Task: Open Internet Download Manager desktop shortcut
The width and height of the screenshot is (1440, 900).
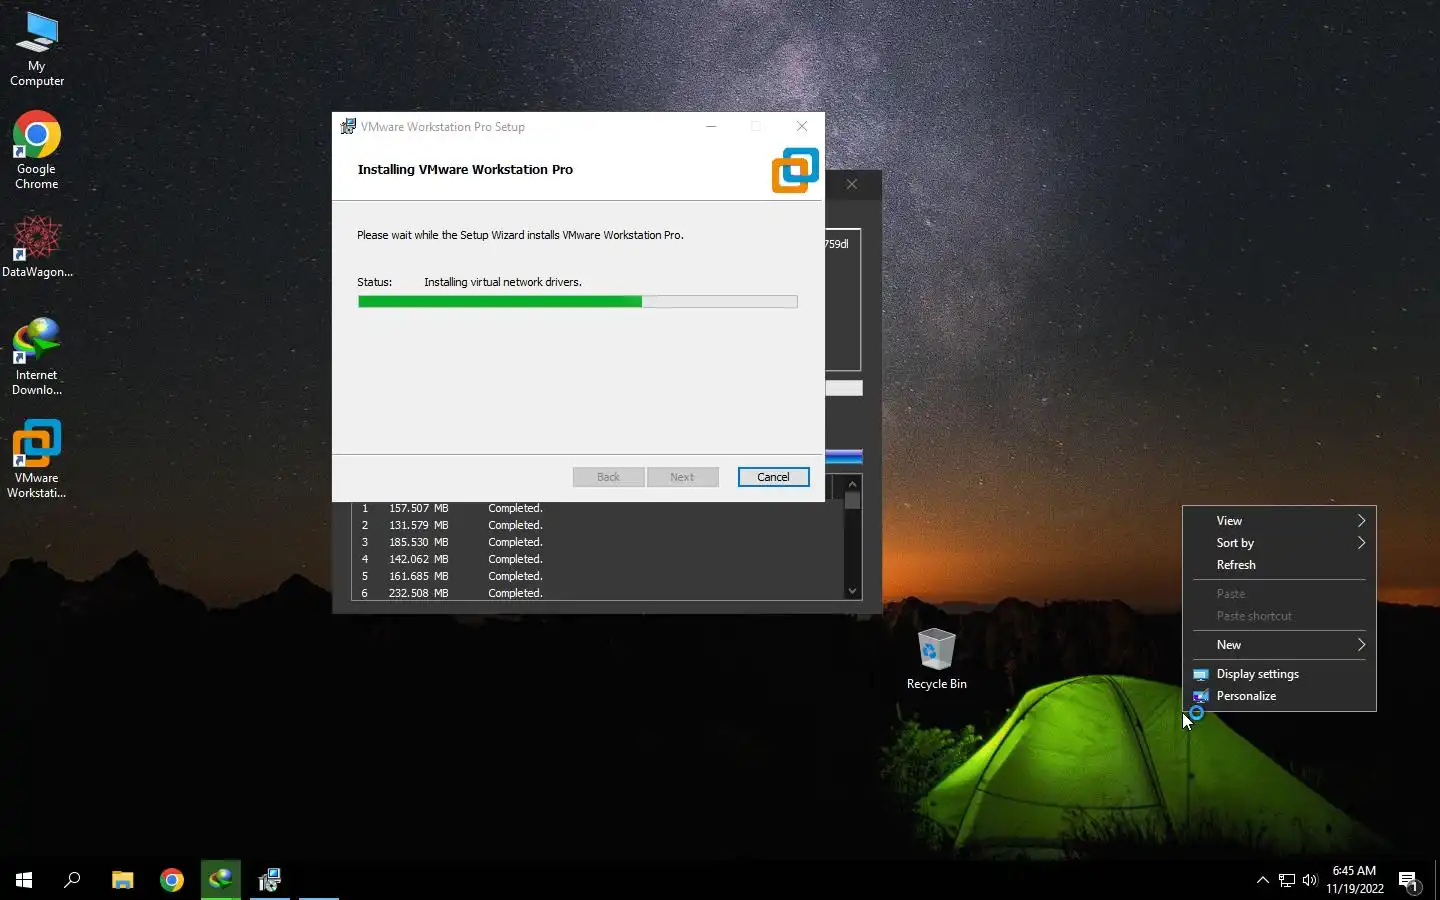Action: click(x=37, y=356)
